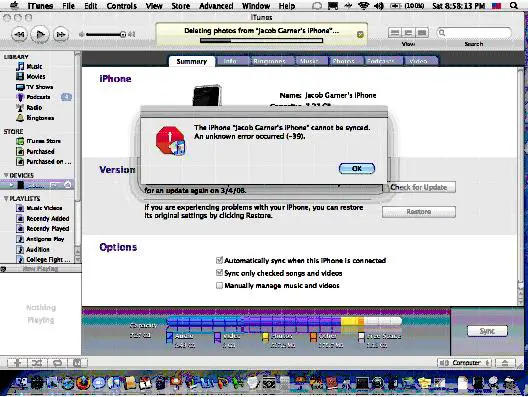Open Podcasts in the sidebar
Image resolution: width=528 pixels, height=397 pixels.
click(x=38, y=97)
